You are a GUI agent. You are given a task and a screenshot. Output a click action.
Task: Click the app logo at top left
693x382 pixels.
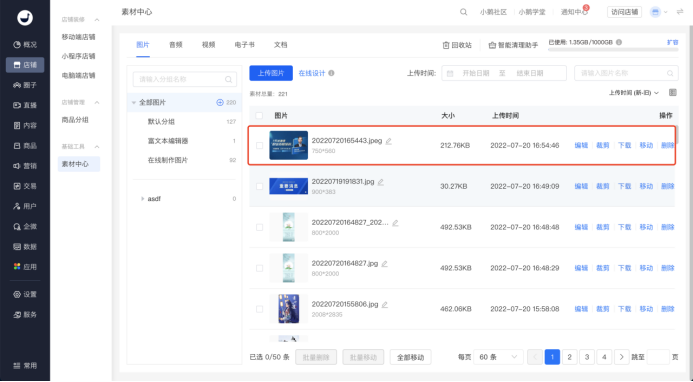pyautogui.click(x=25, y=18)
